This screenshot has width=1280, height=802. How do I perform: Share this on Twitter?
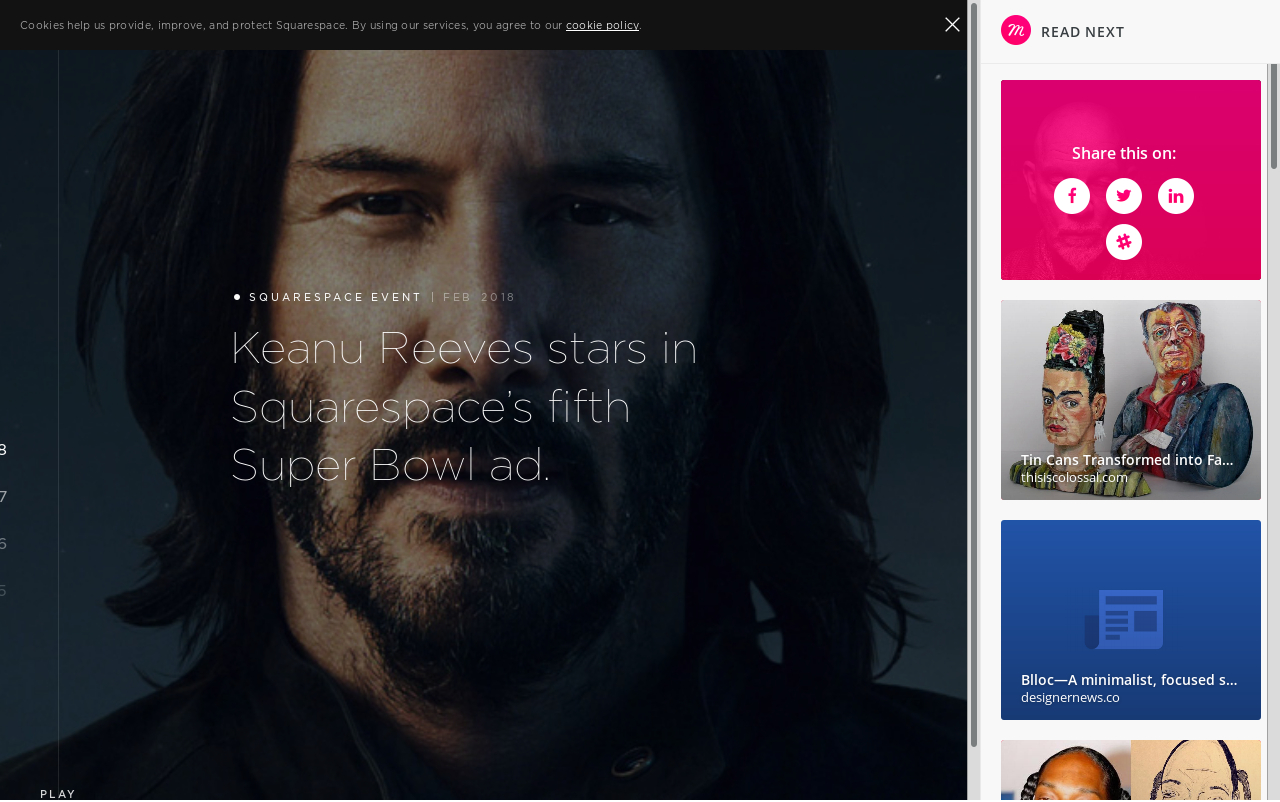coord(1123,196)
